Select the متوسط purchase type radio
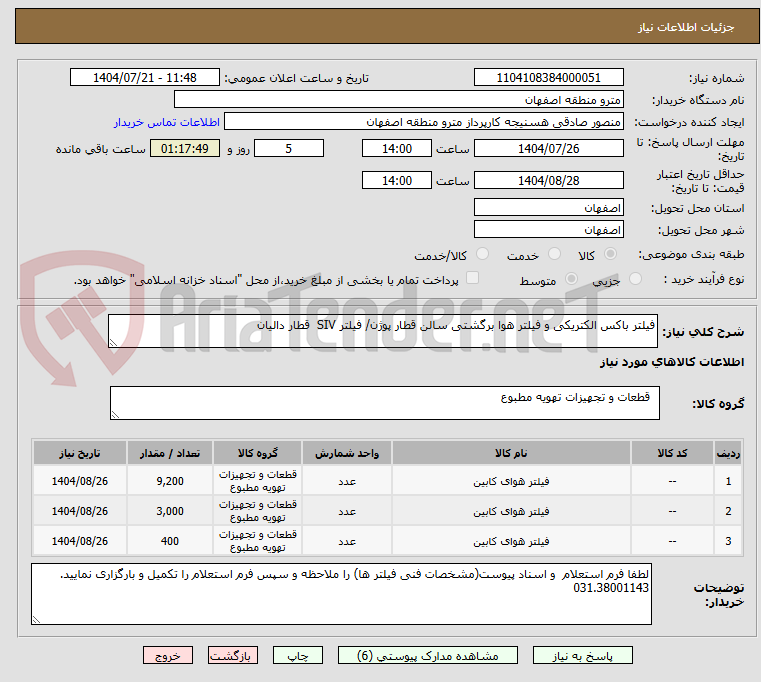Image resolution: width=761 pixels, height=682 pixels. click(571, 279)
